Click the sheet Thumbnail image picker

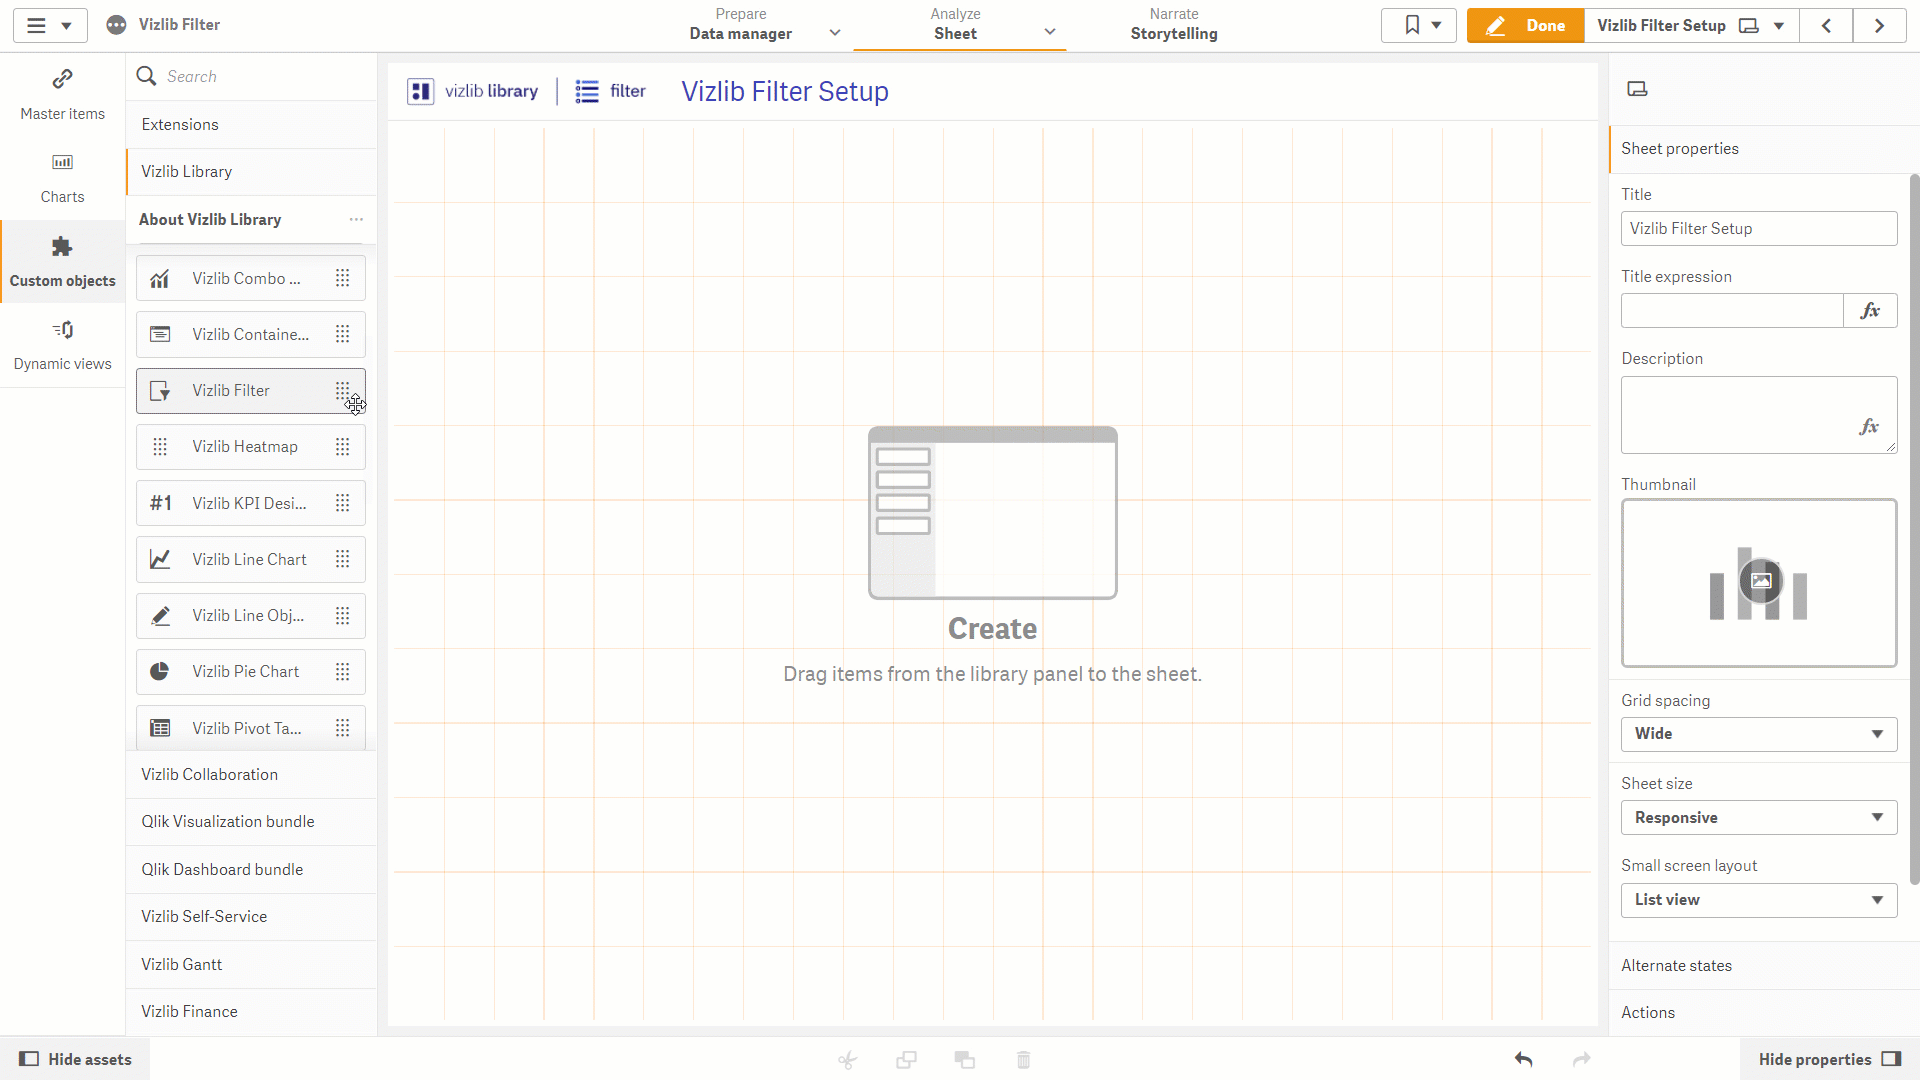(1759, 583)
